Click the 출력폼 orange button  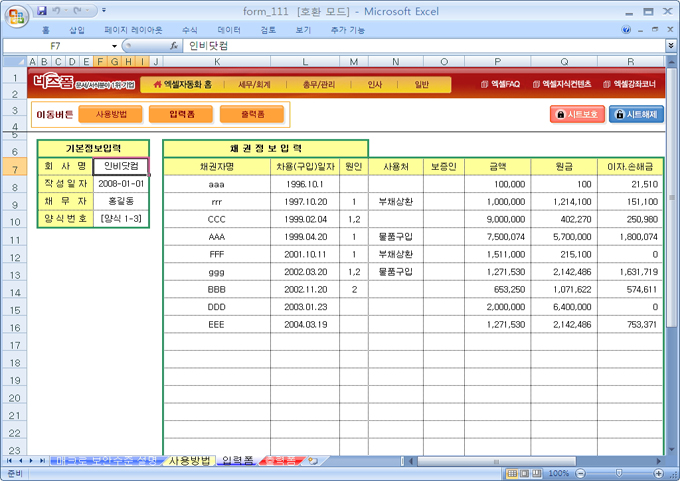pos(251,115)
